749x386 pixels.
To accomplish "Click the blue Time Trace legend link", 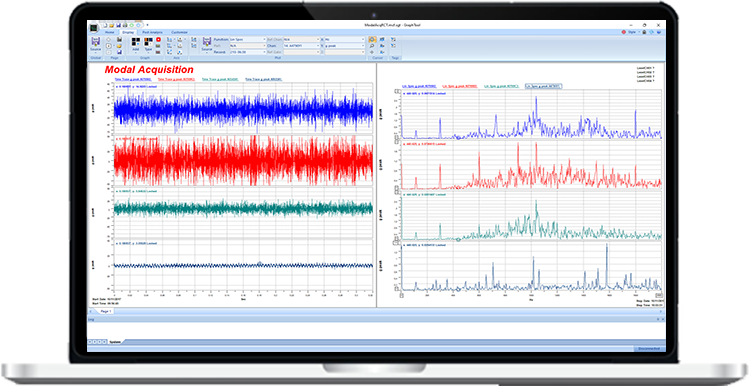I will [x=133, y=79].
